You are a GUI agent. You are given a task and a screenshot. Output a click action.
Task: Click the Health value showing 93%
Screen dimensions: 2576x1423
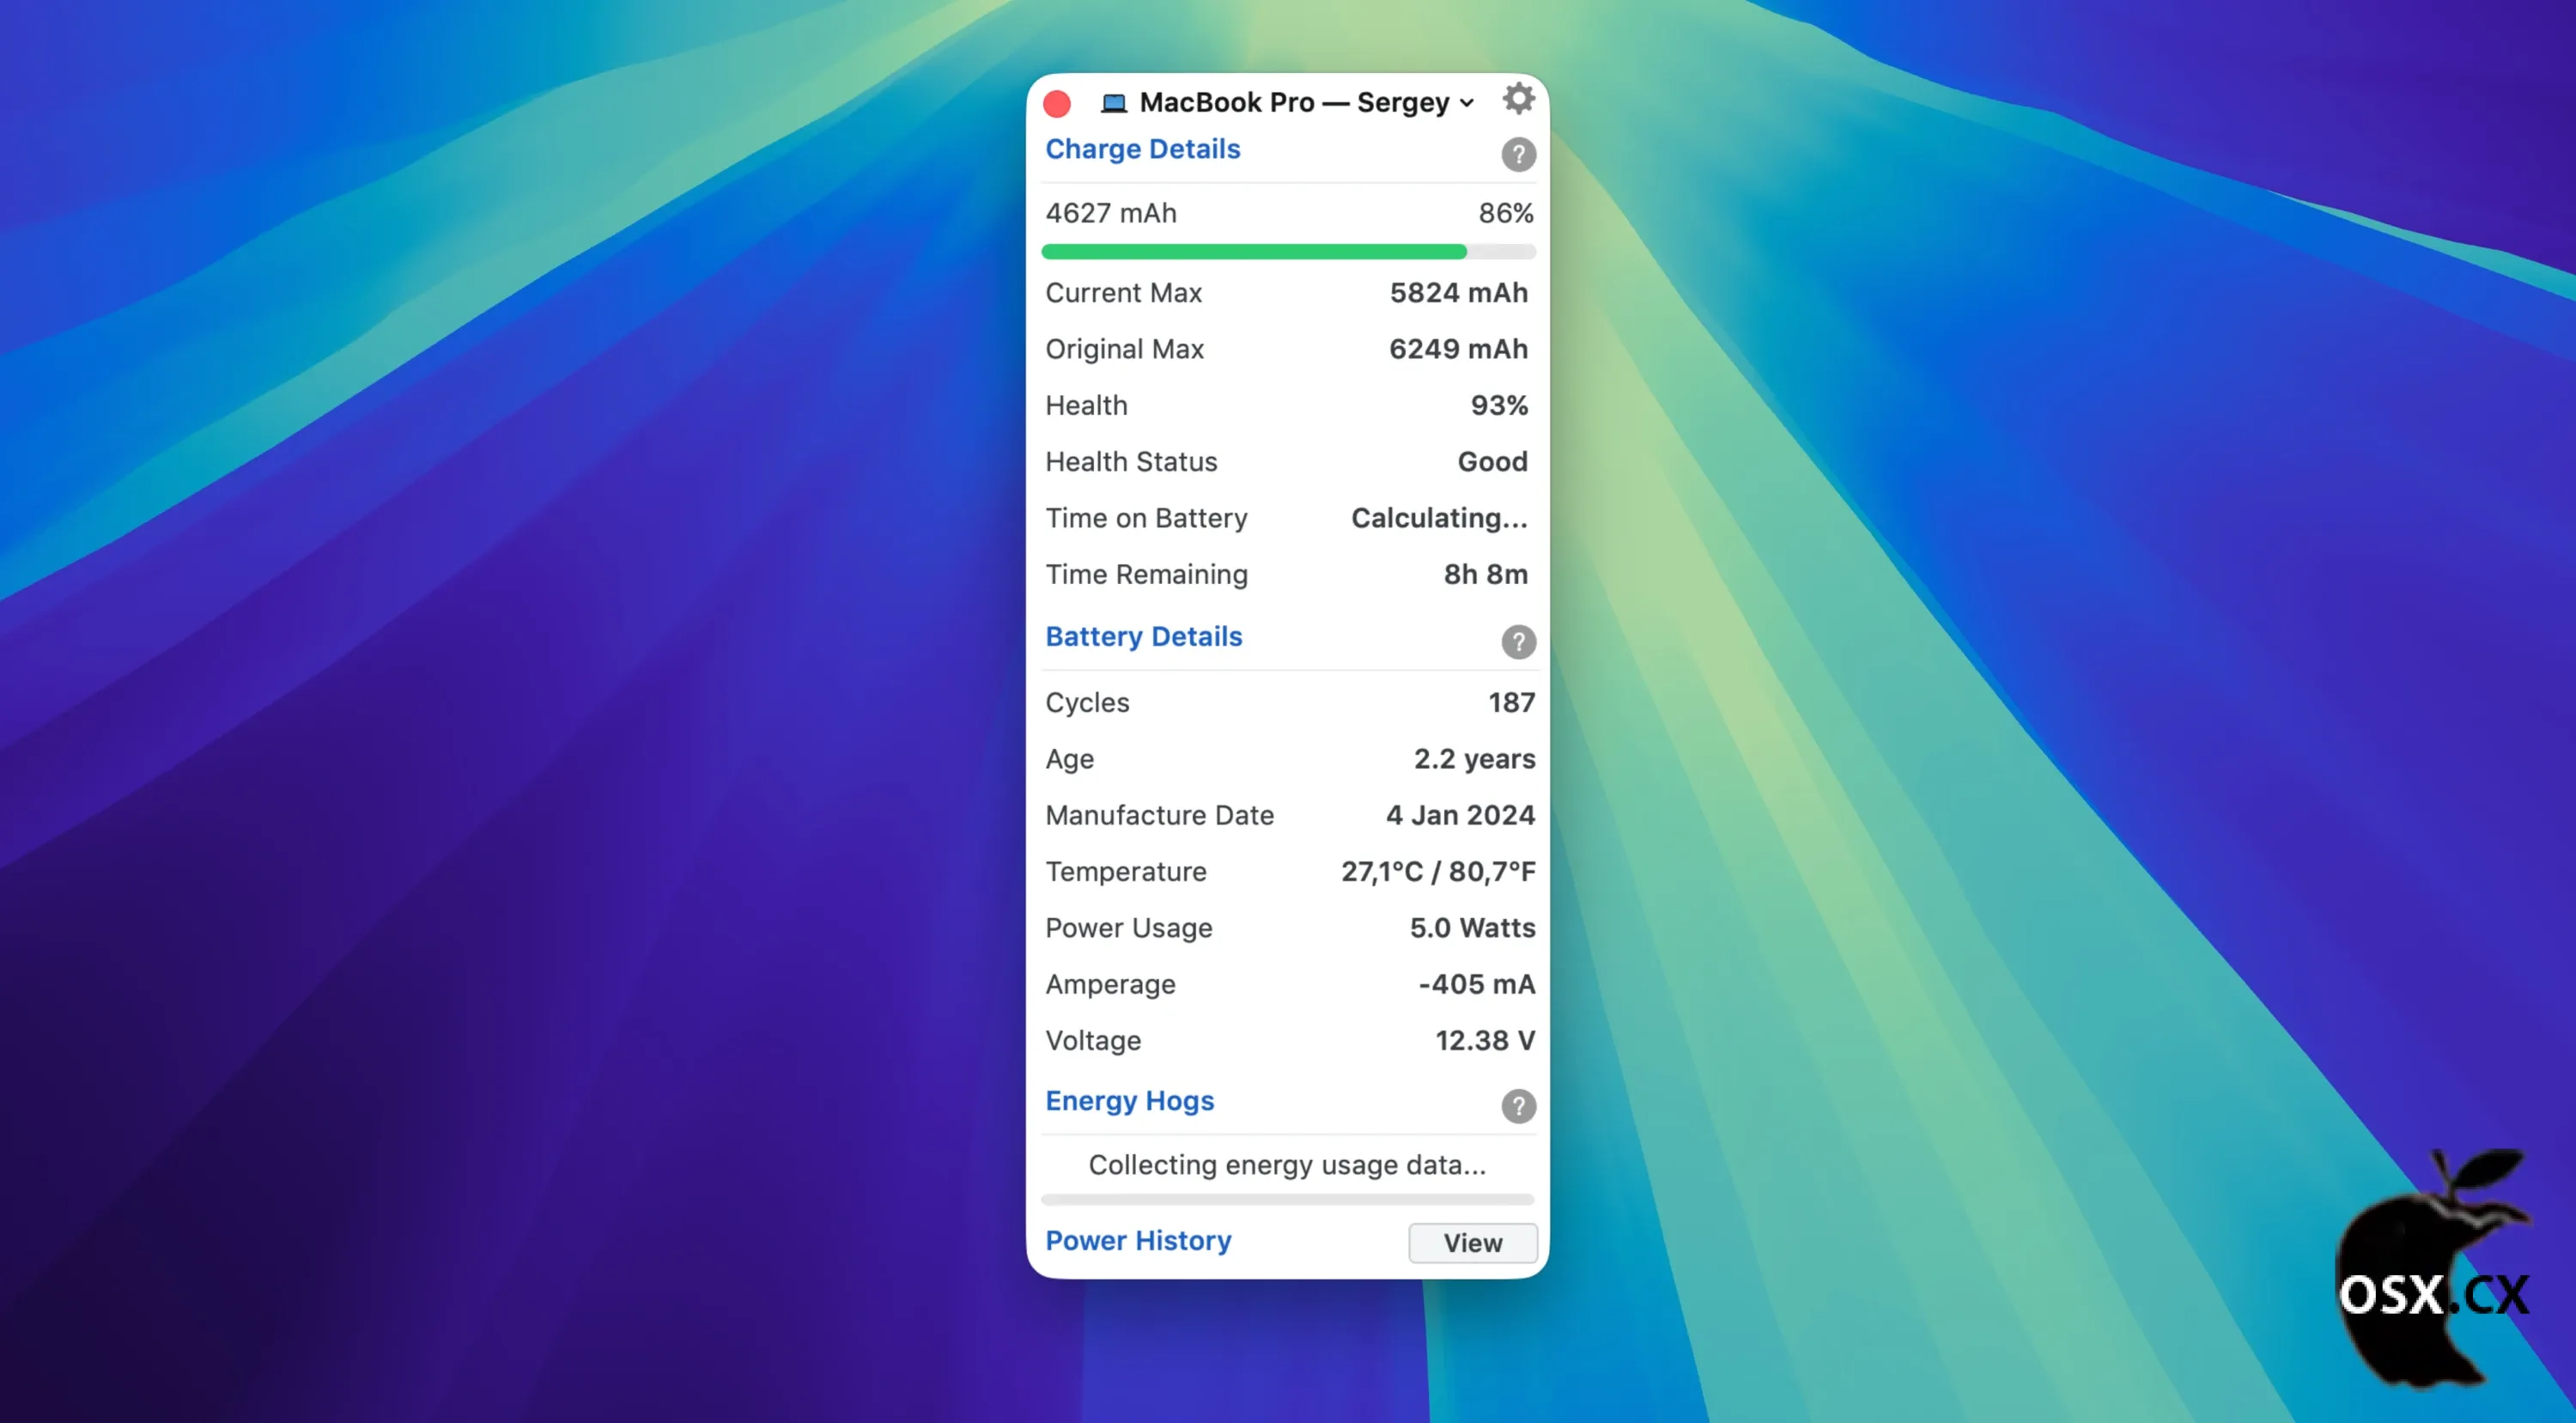coord(1498,405)
